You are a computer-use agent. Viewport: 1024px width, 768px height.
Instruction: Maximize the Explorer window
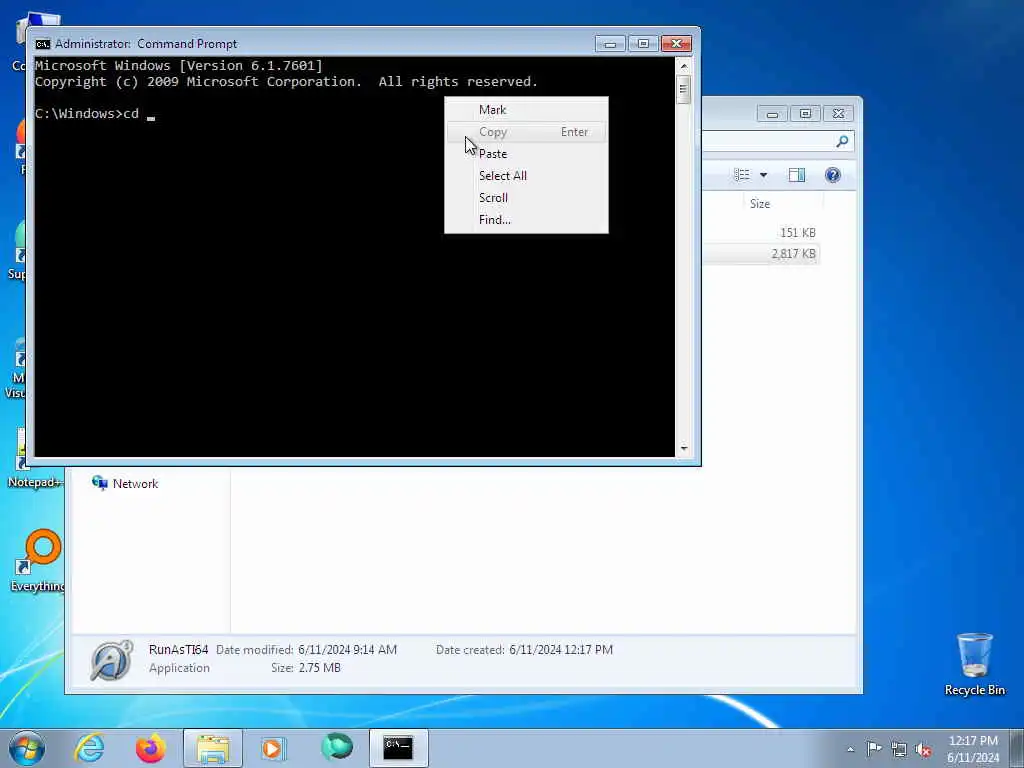805,114
